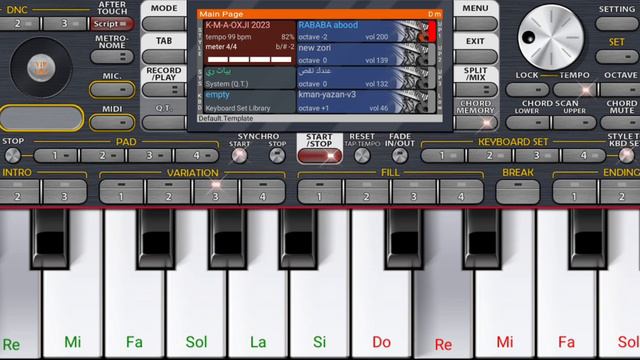Image resolution: width=640 pixels, height=360 pixels.
Task: Open RECORD/PLAY function
Action: 164,89
